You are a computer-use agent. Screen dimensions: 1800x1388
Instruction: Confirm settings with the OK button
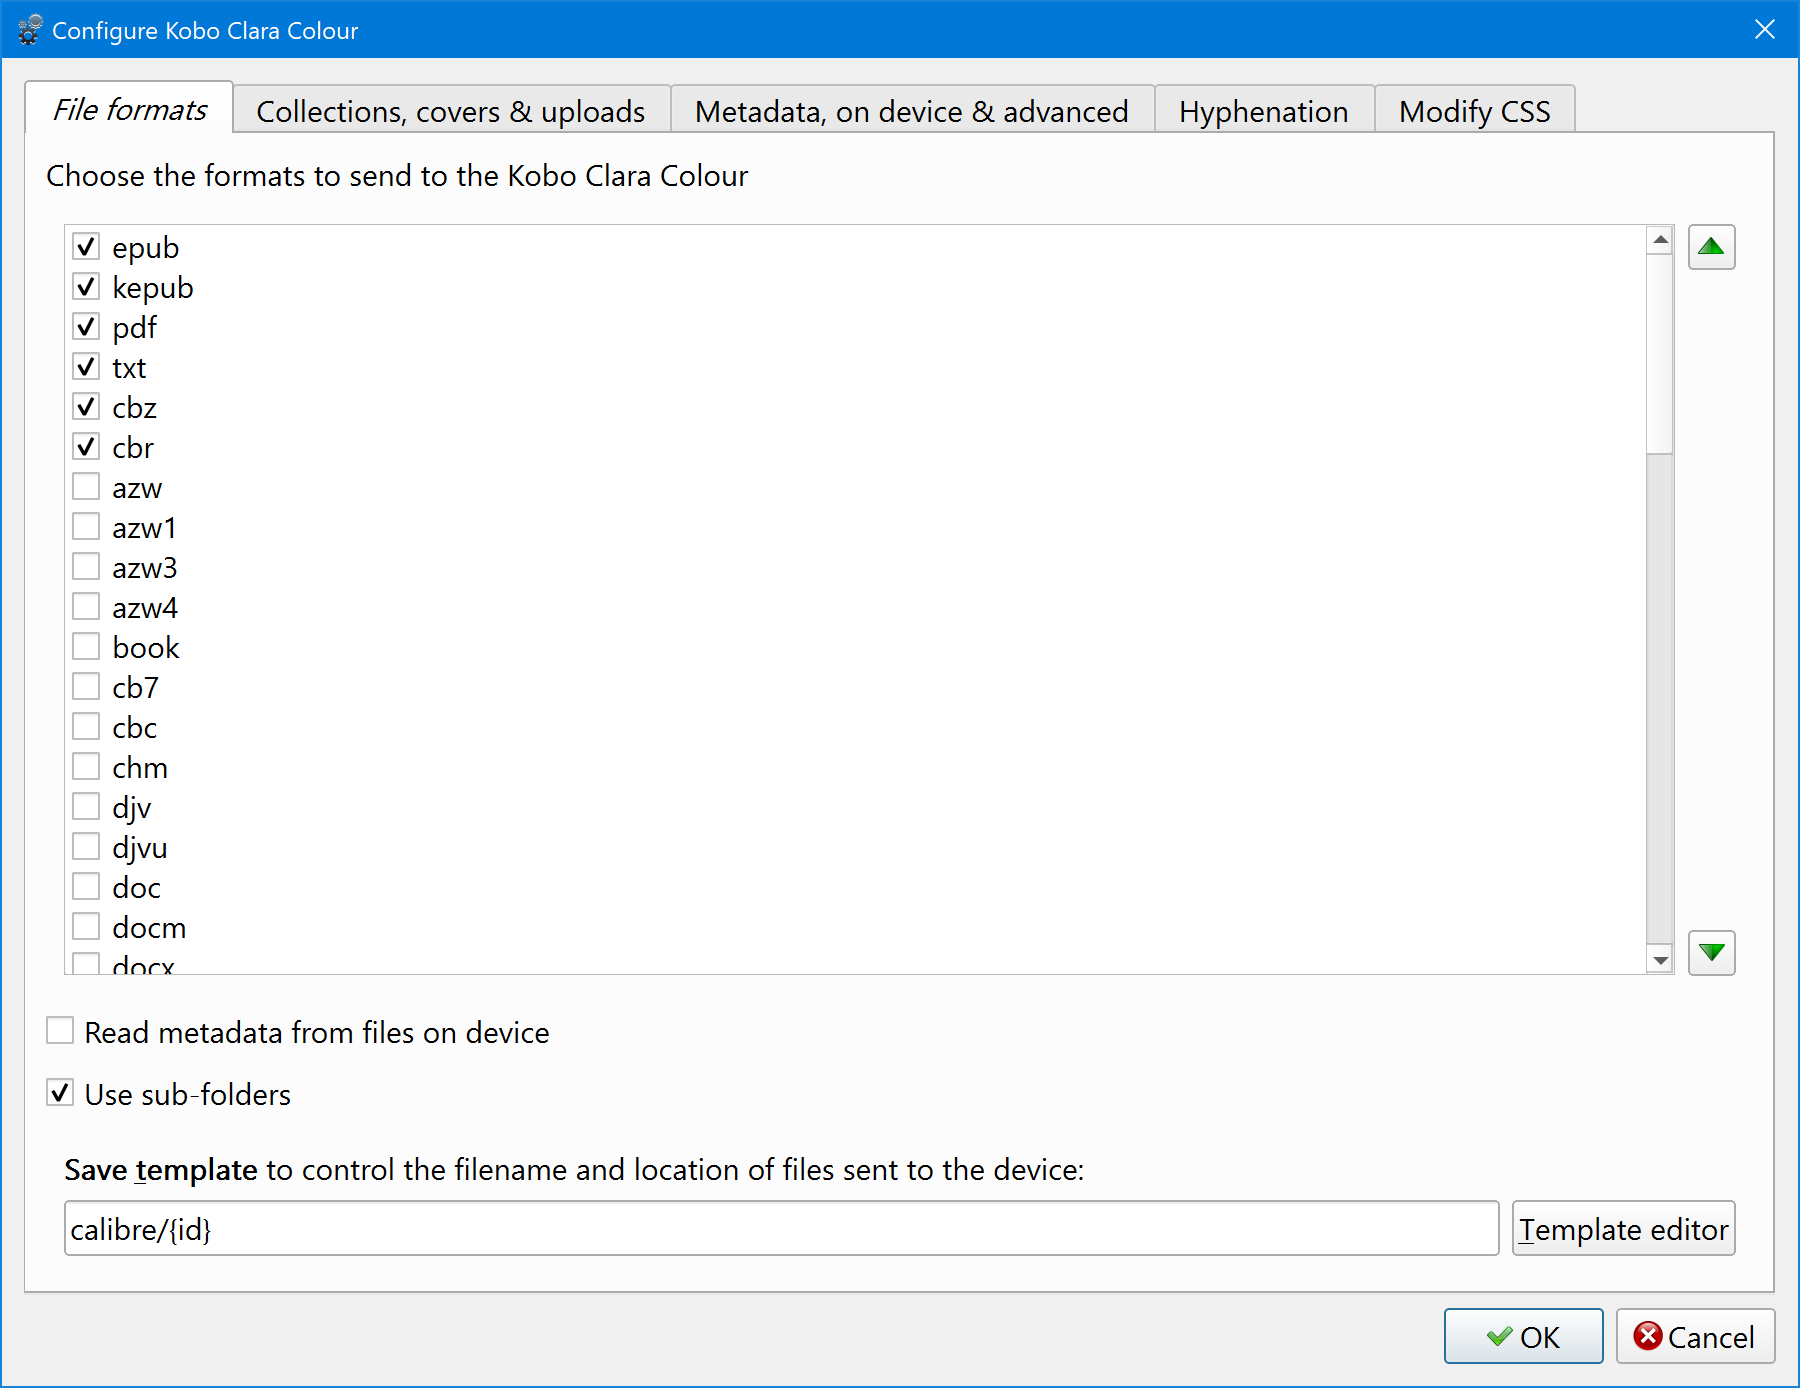tap(1523, 1337)
